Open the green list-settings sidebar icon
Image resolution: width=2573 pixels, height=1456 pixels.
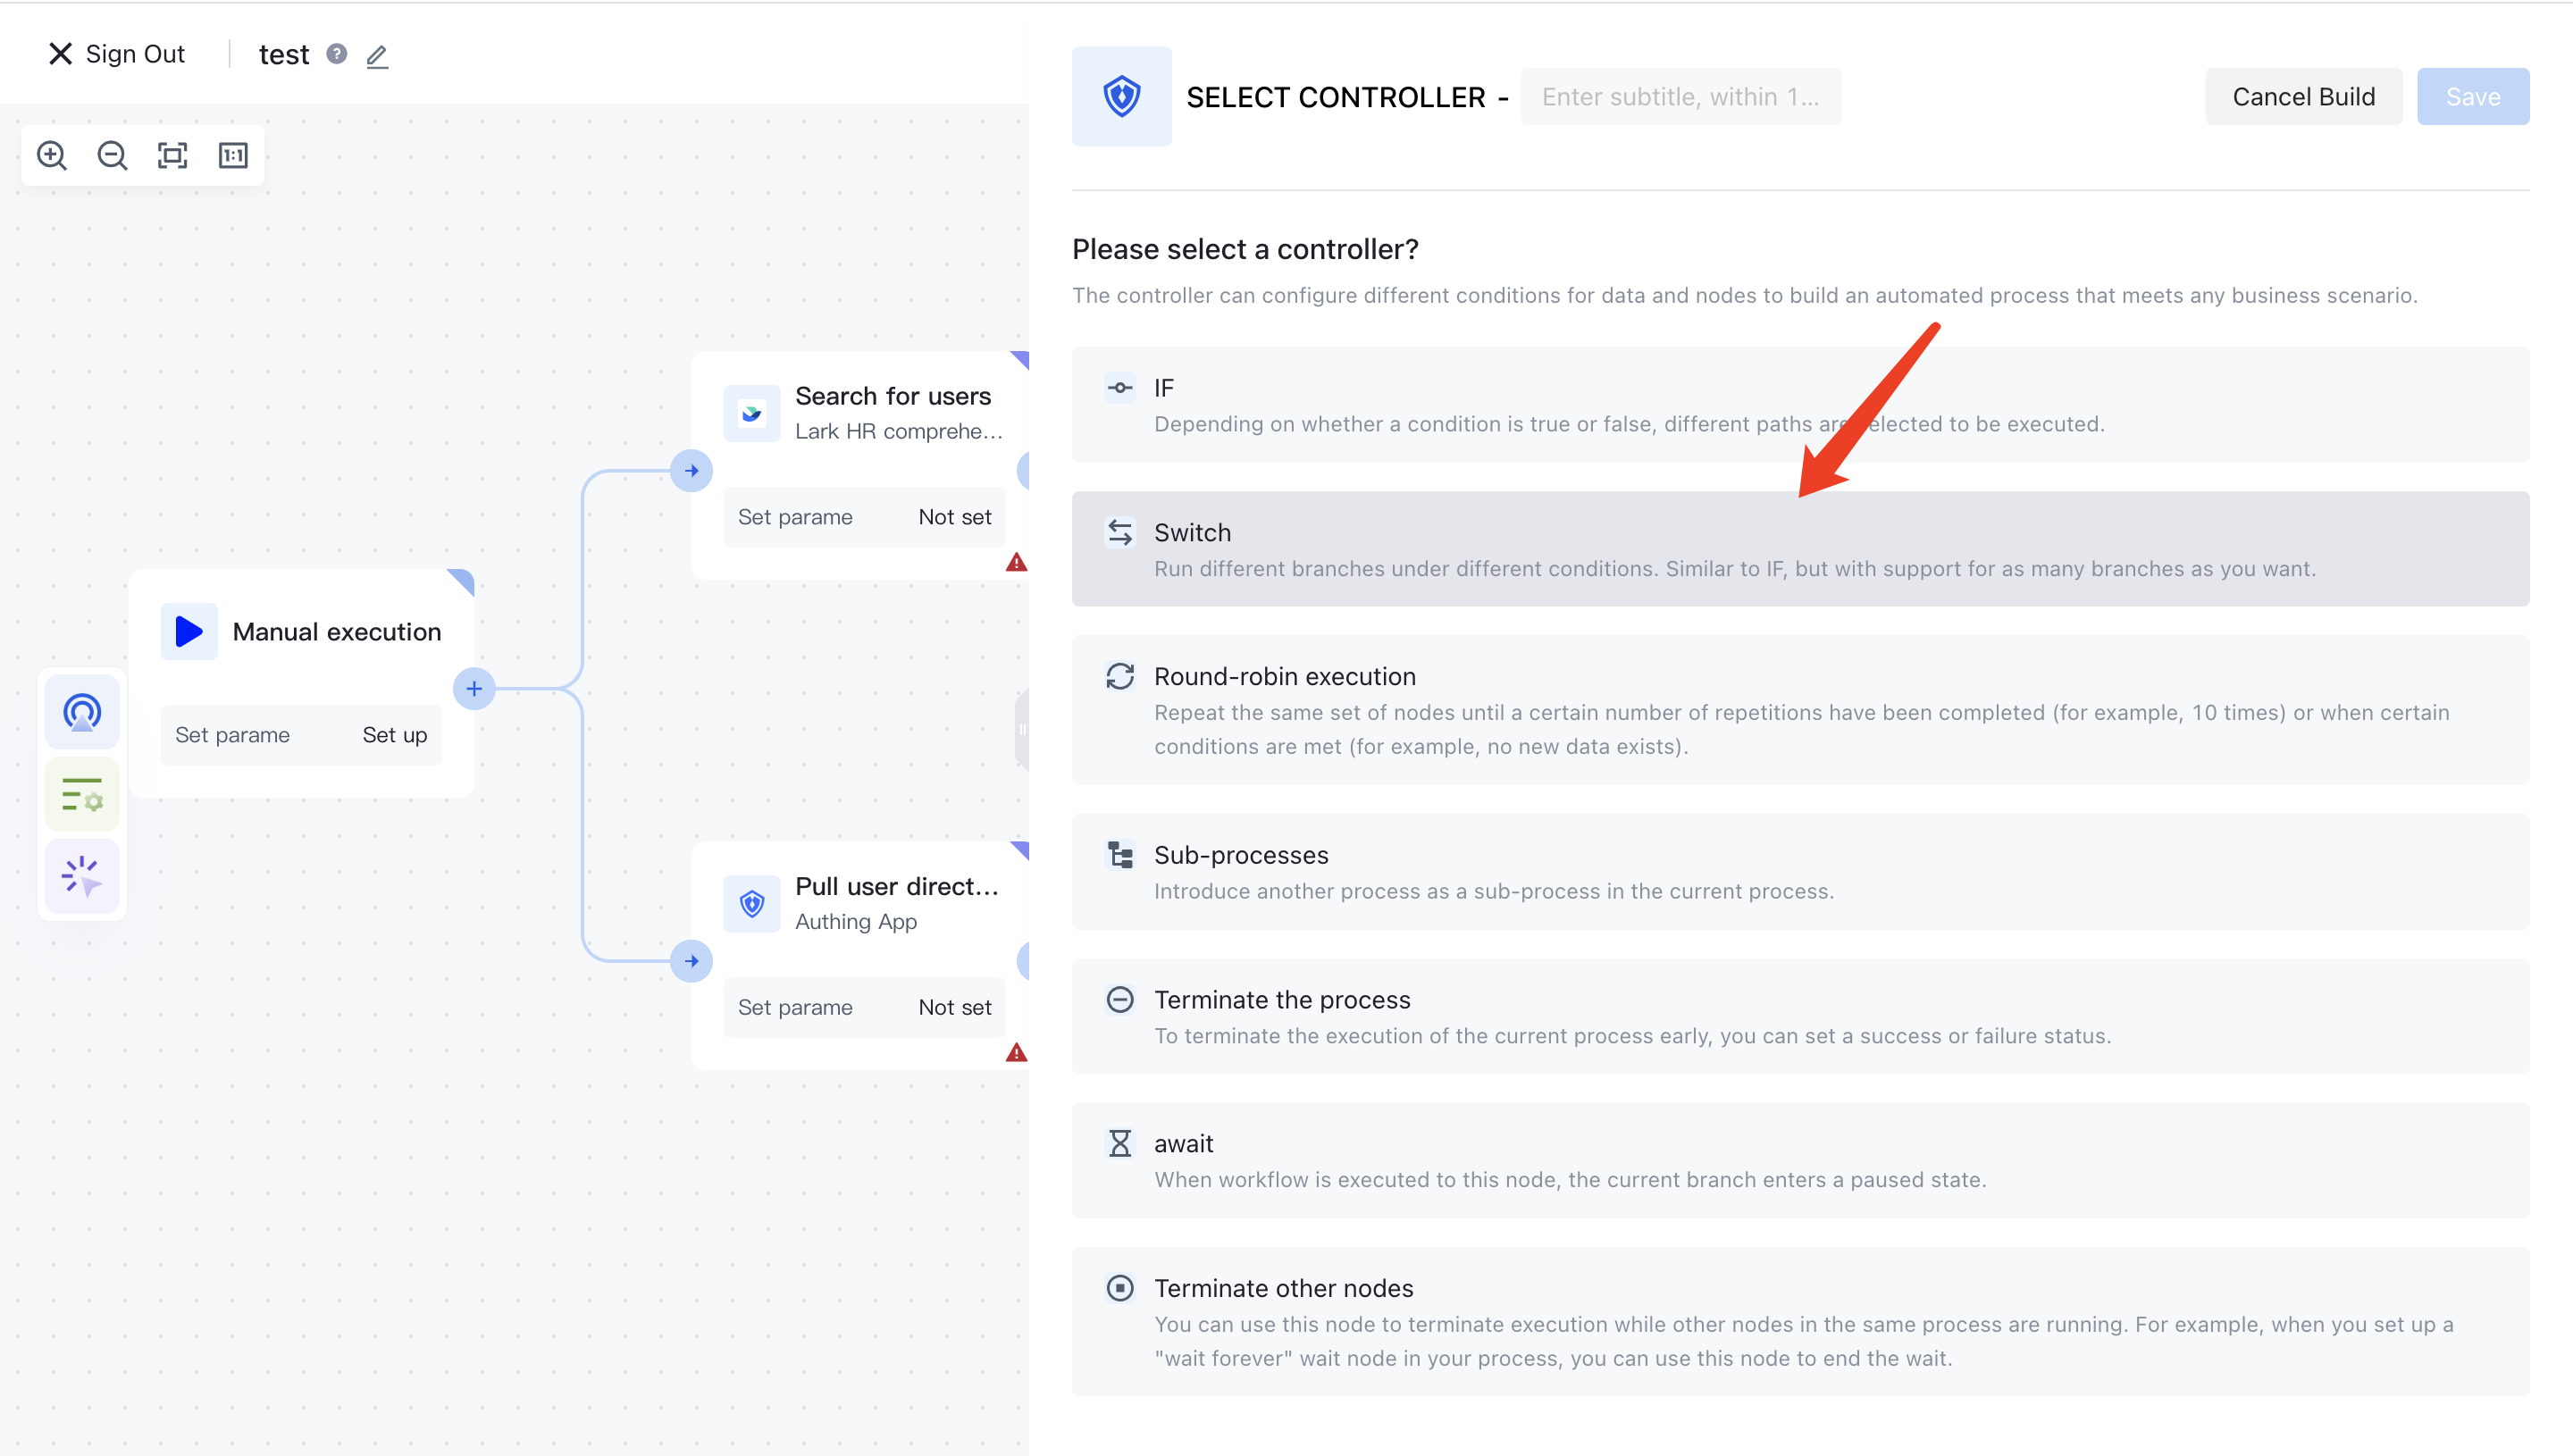(x=82, y=795)
